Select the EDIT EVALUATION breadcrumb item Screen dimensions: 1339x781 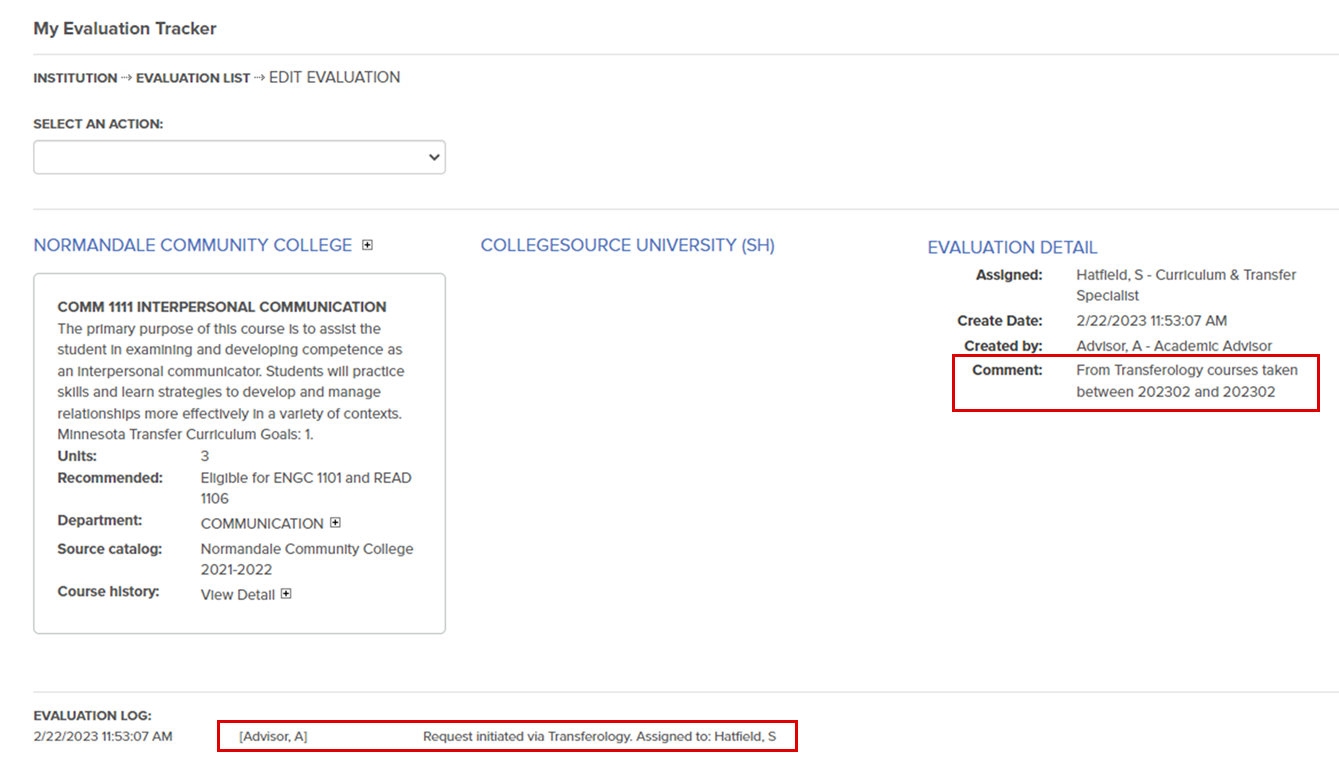pos(333,77)
